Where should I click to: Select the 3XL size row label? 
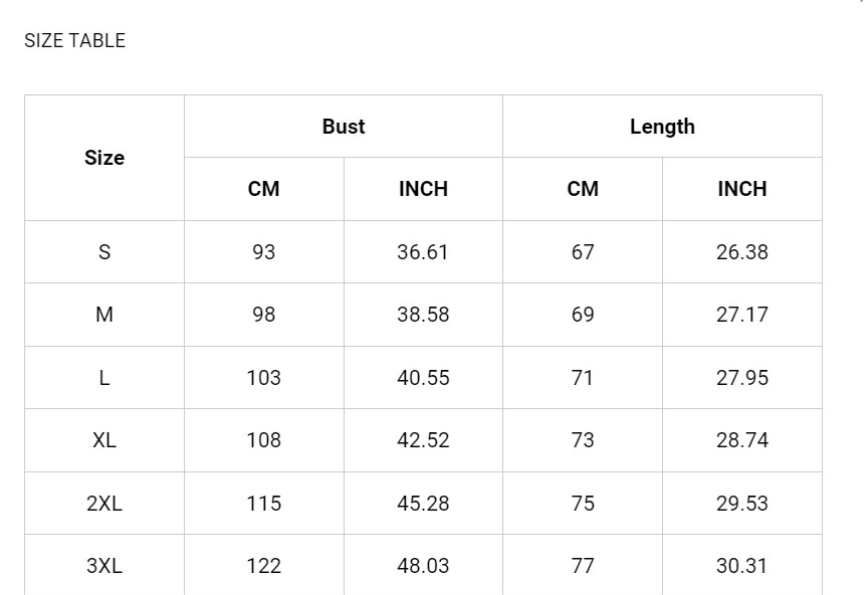(105, 566)
